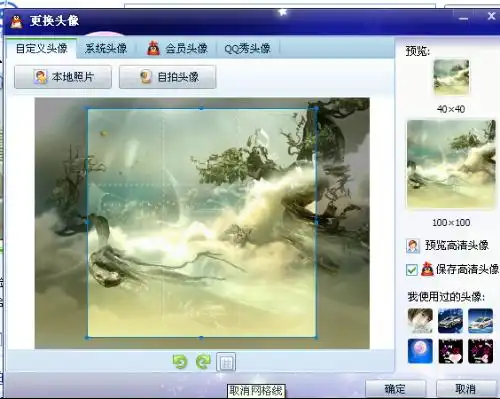Image resolution: width=500 pixels, height=399 pixels.
Task: Click the top-middle crop handle
Action: tap(201, 109)
